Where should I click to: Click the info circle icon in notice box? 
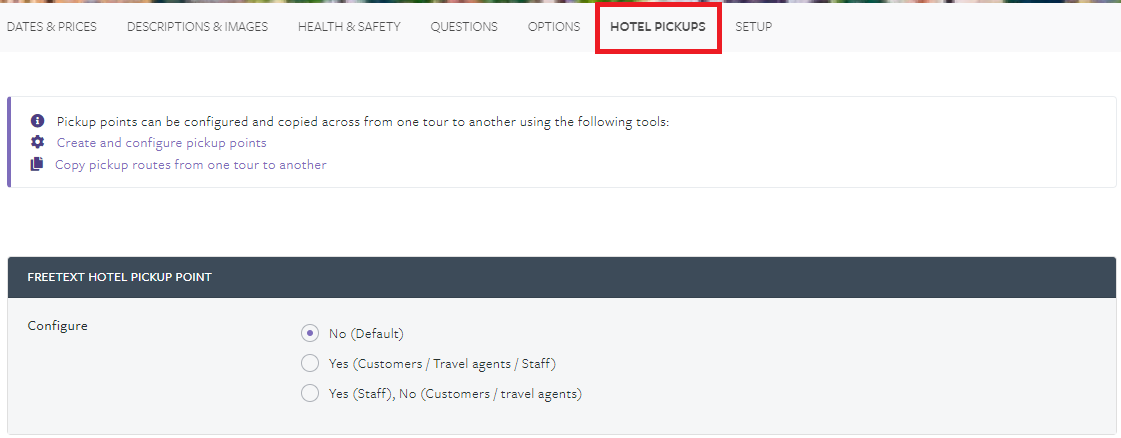pyautogui.click(x=38, y=121)
